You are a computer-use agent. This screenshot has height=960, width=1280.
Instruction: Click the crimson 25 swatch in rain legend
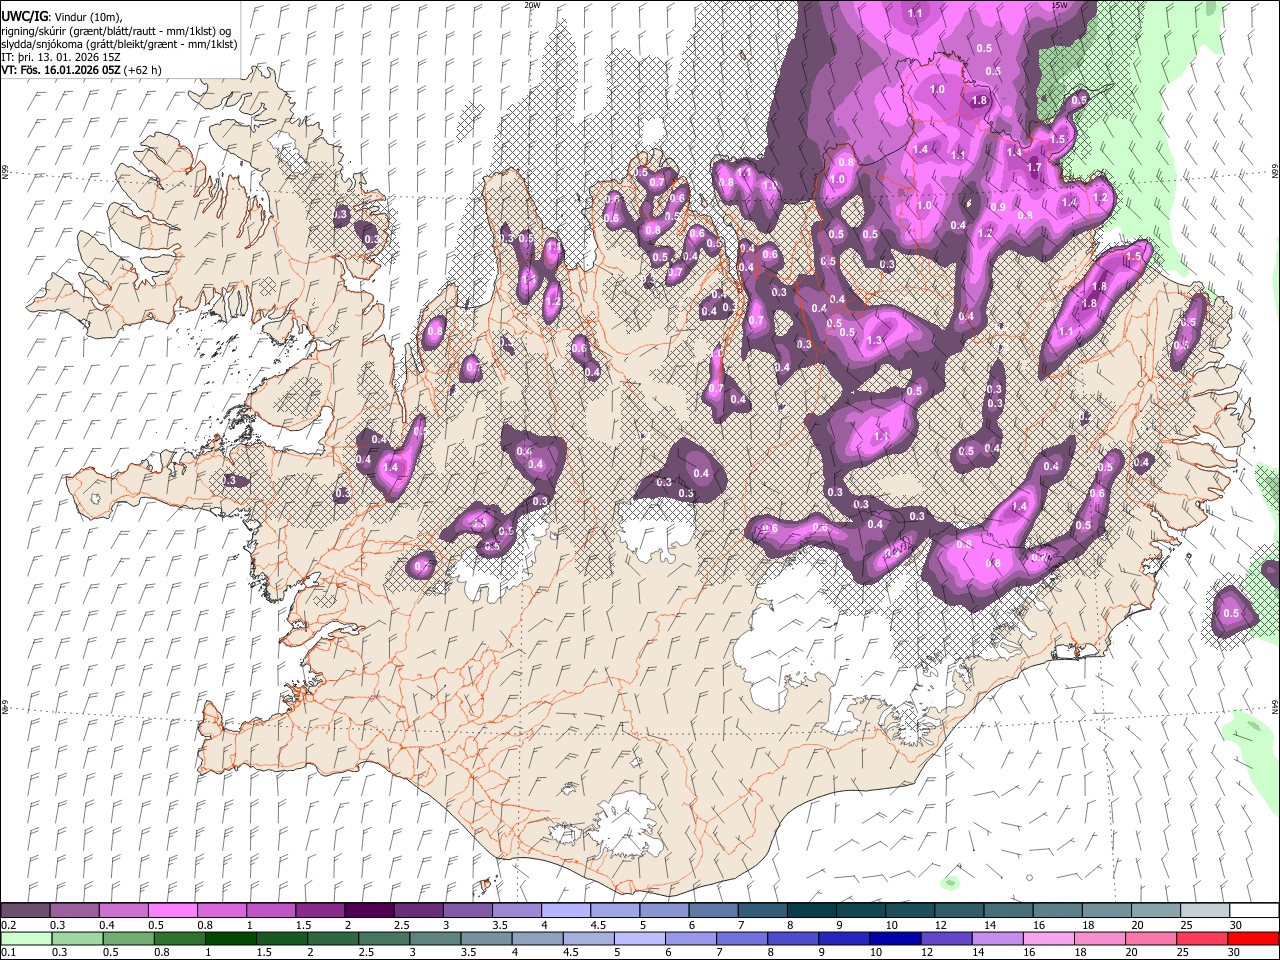coord(1202,938)
